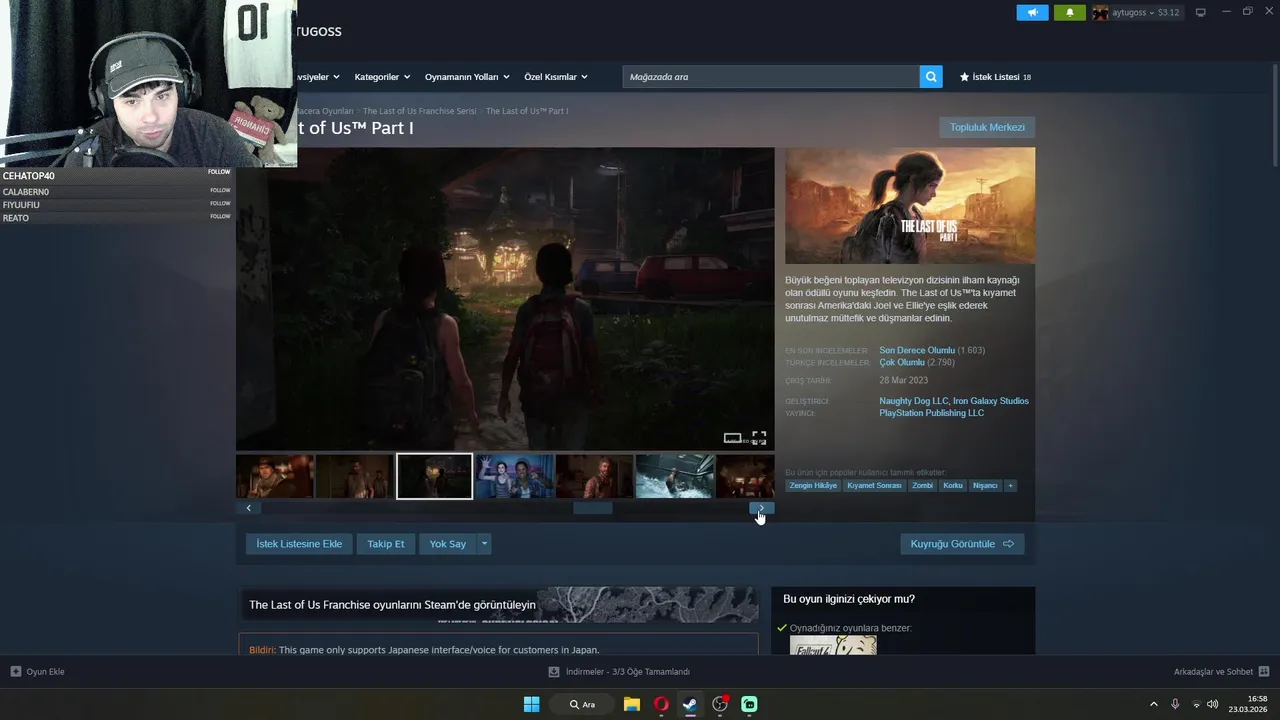Expand Oynamanın Yolları dropdown menu

coord(467,77)
